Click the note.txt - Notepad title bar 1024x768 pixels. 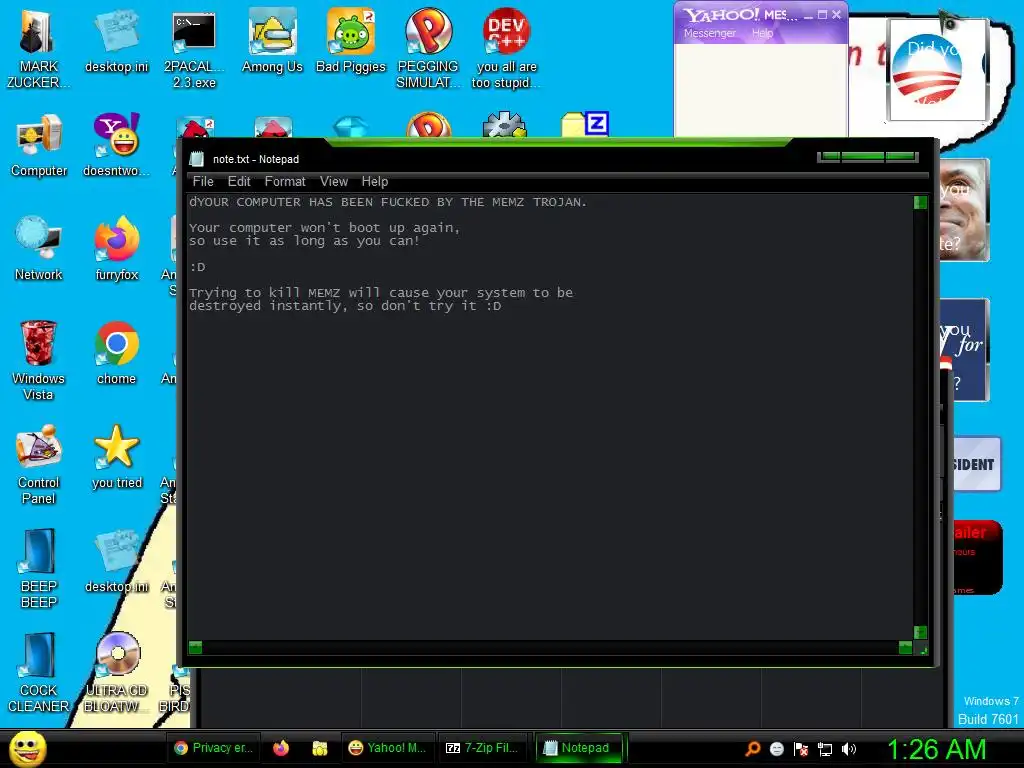496,159
